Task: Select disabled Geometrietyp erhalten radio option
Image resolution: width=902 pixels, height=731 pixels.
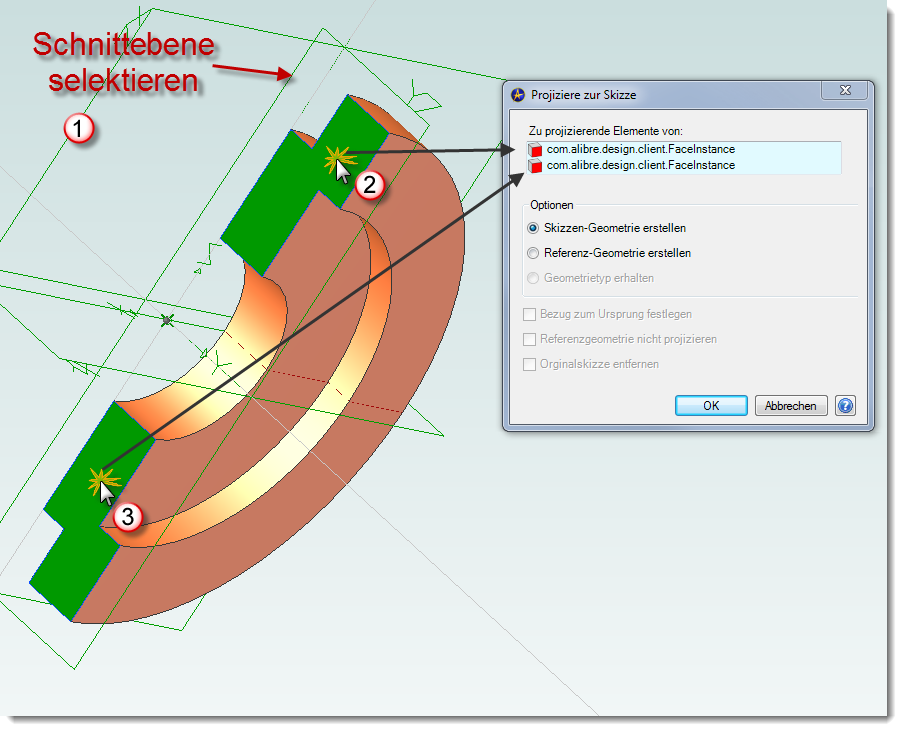Action: point(533,278)
